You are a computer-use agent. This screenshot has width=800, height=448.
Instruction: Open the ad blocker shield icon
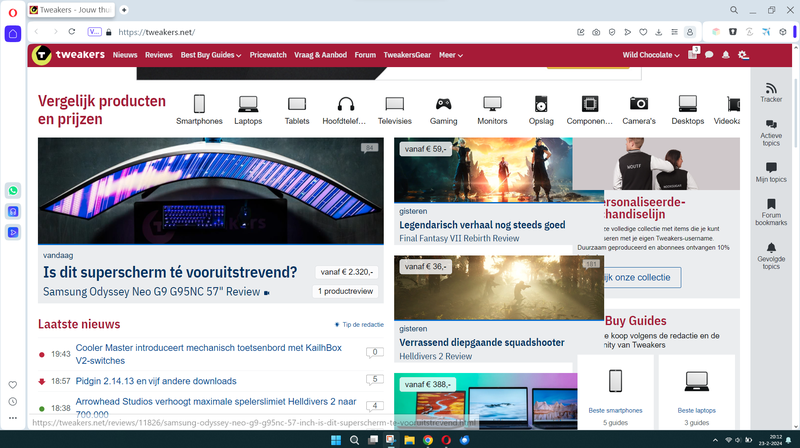612,32
